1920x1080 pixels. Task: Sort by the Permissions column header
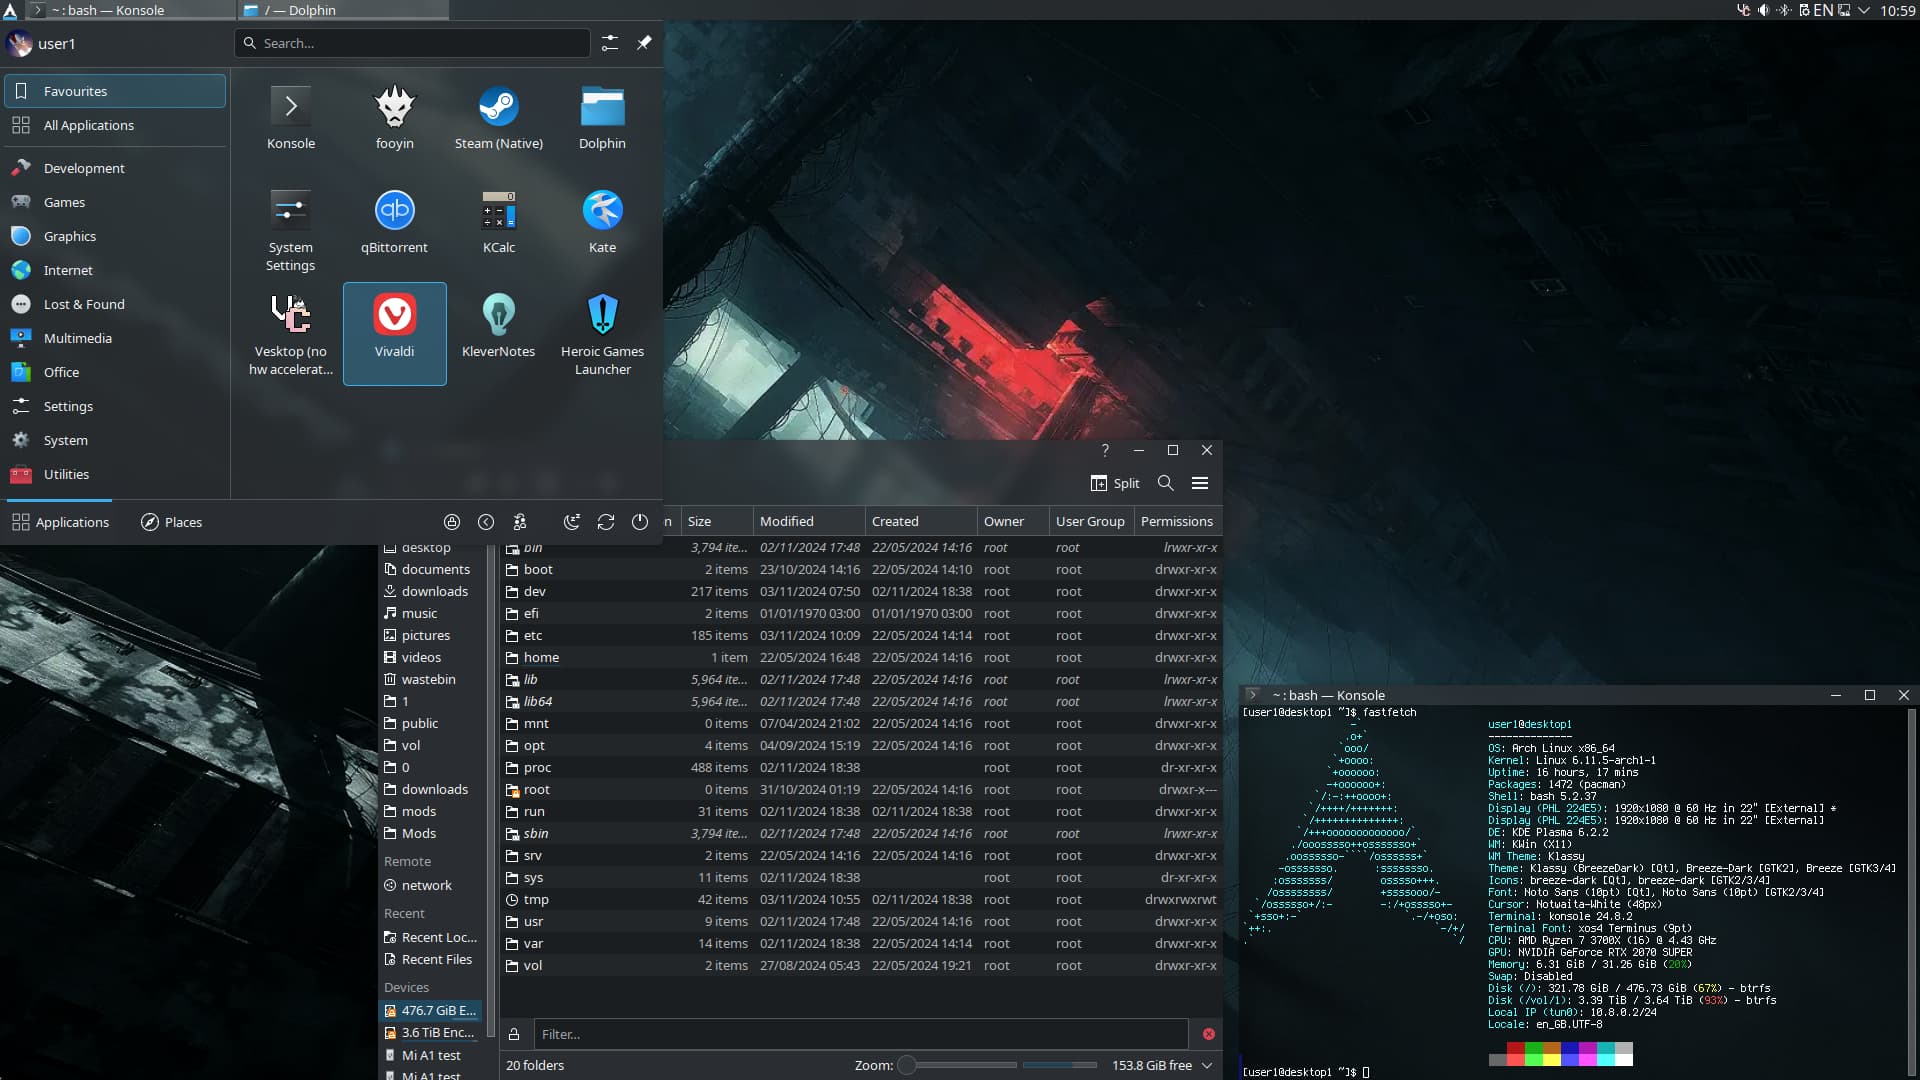coord(1177,521)
